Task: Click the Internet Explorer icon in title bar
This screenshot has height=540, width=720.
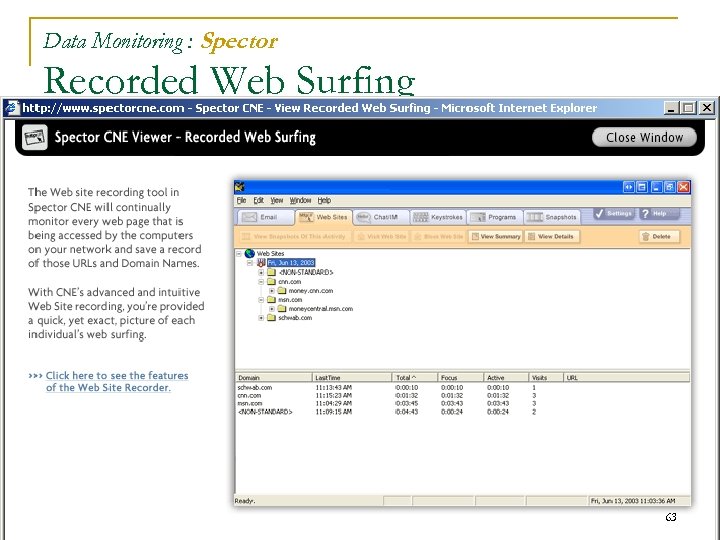Action: pos(12,108)
